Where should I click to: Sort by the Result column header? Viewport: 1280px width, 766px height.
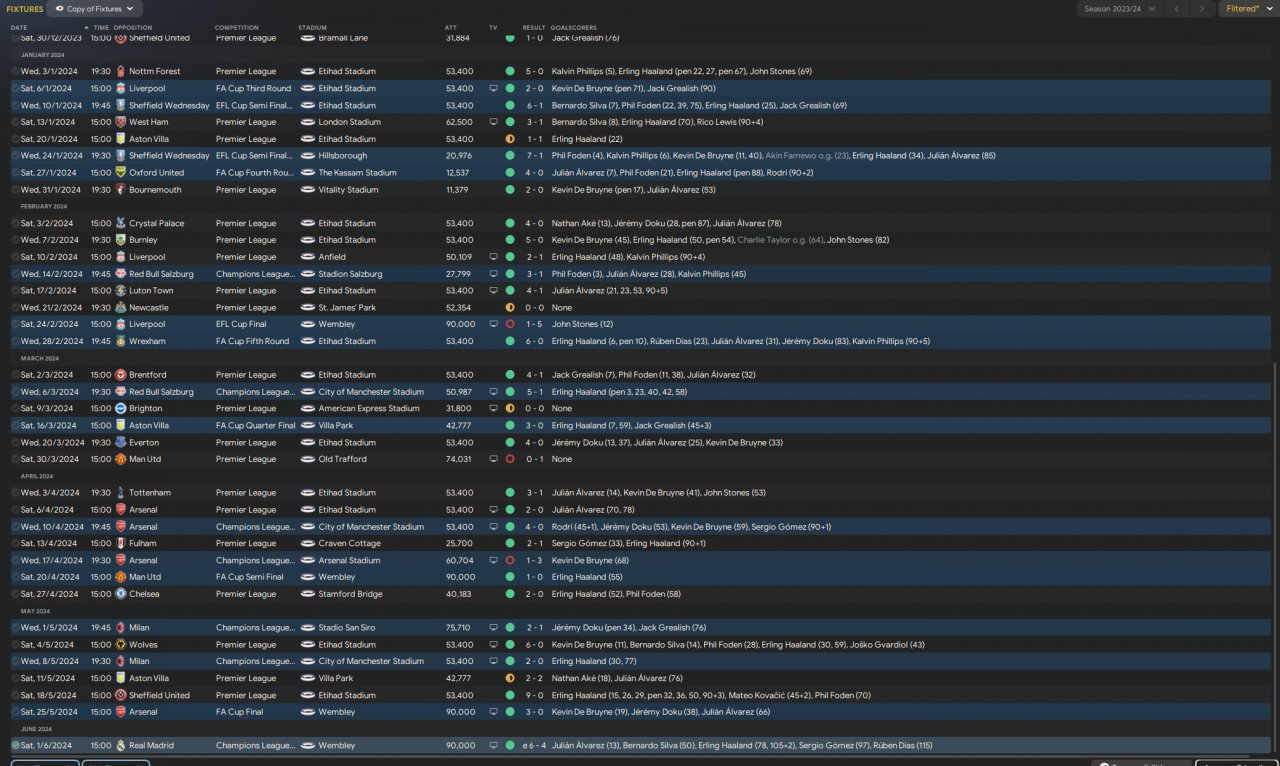pos(534,27)
